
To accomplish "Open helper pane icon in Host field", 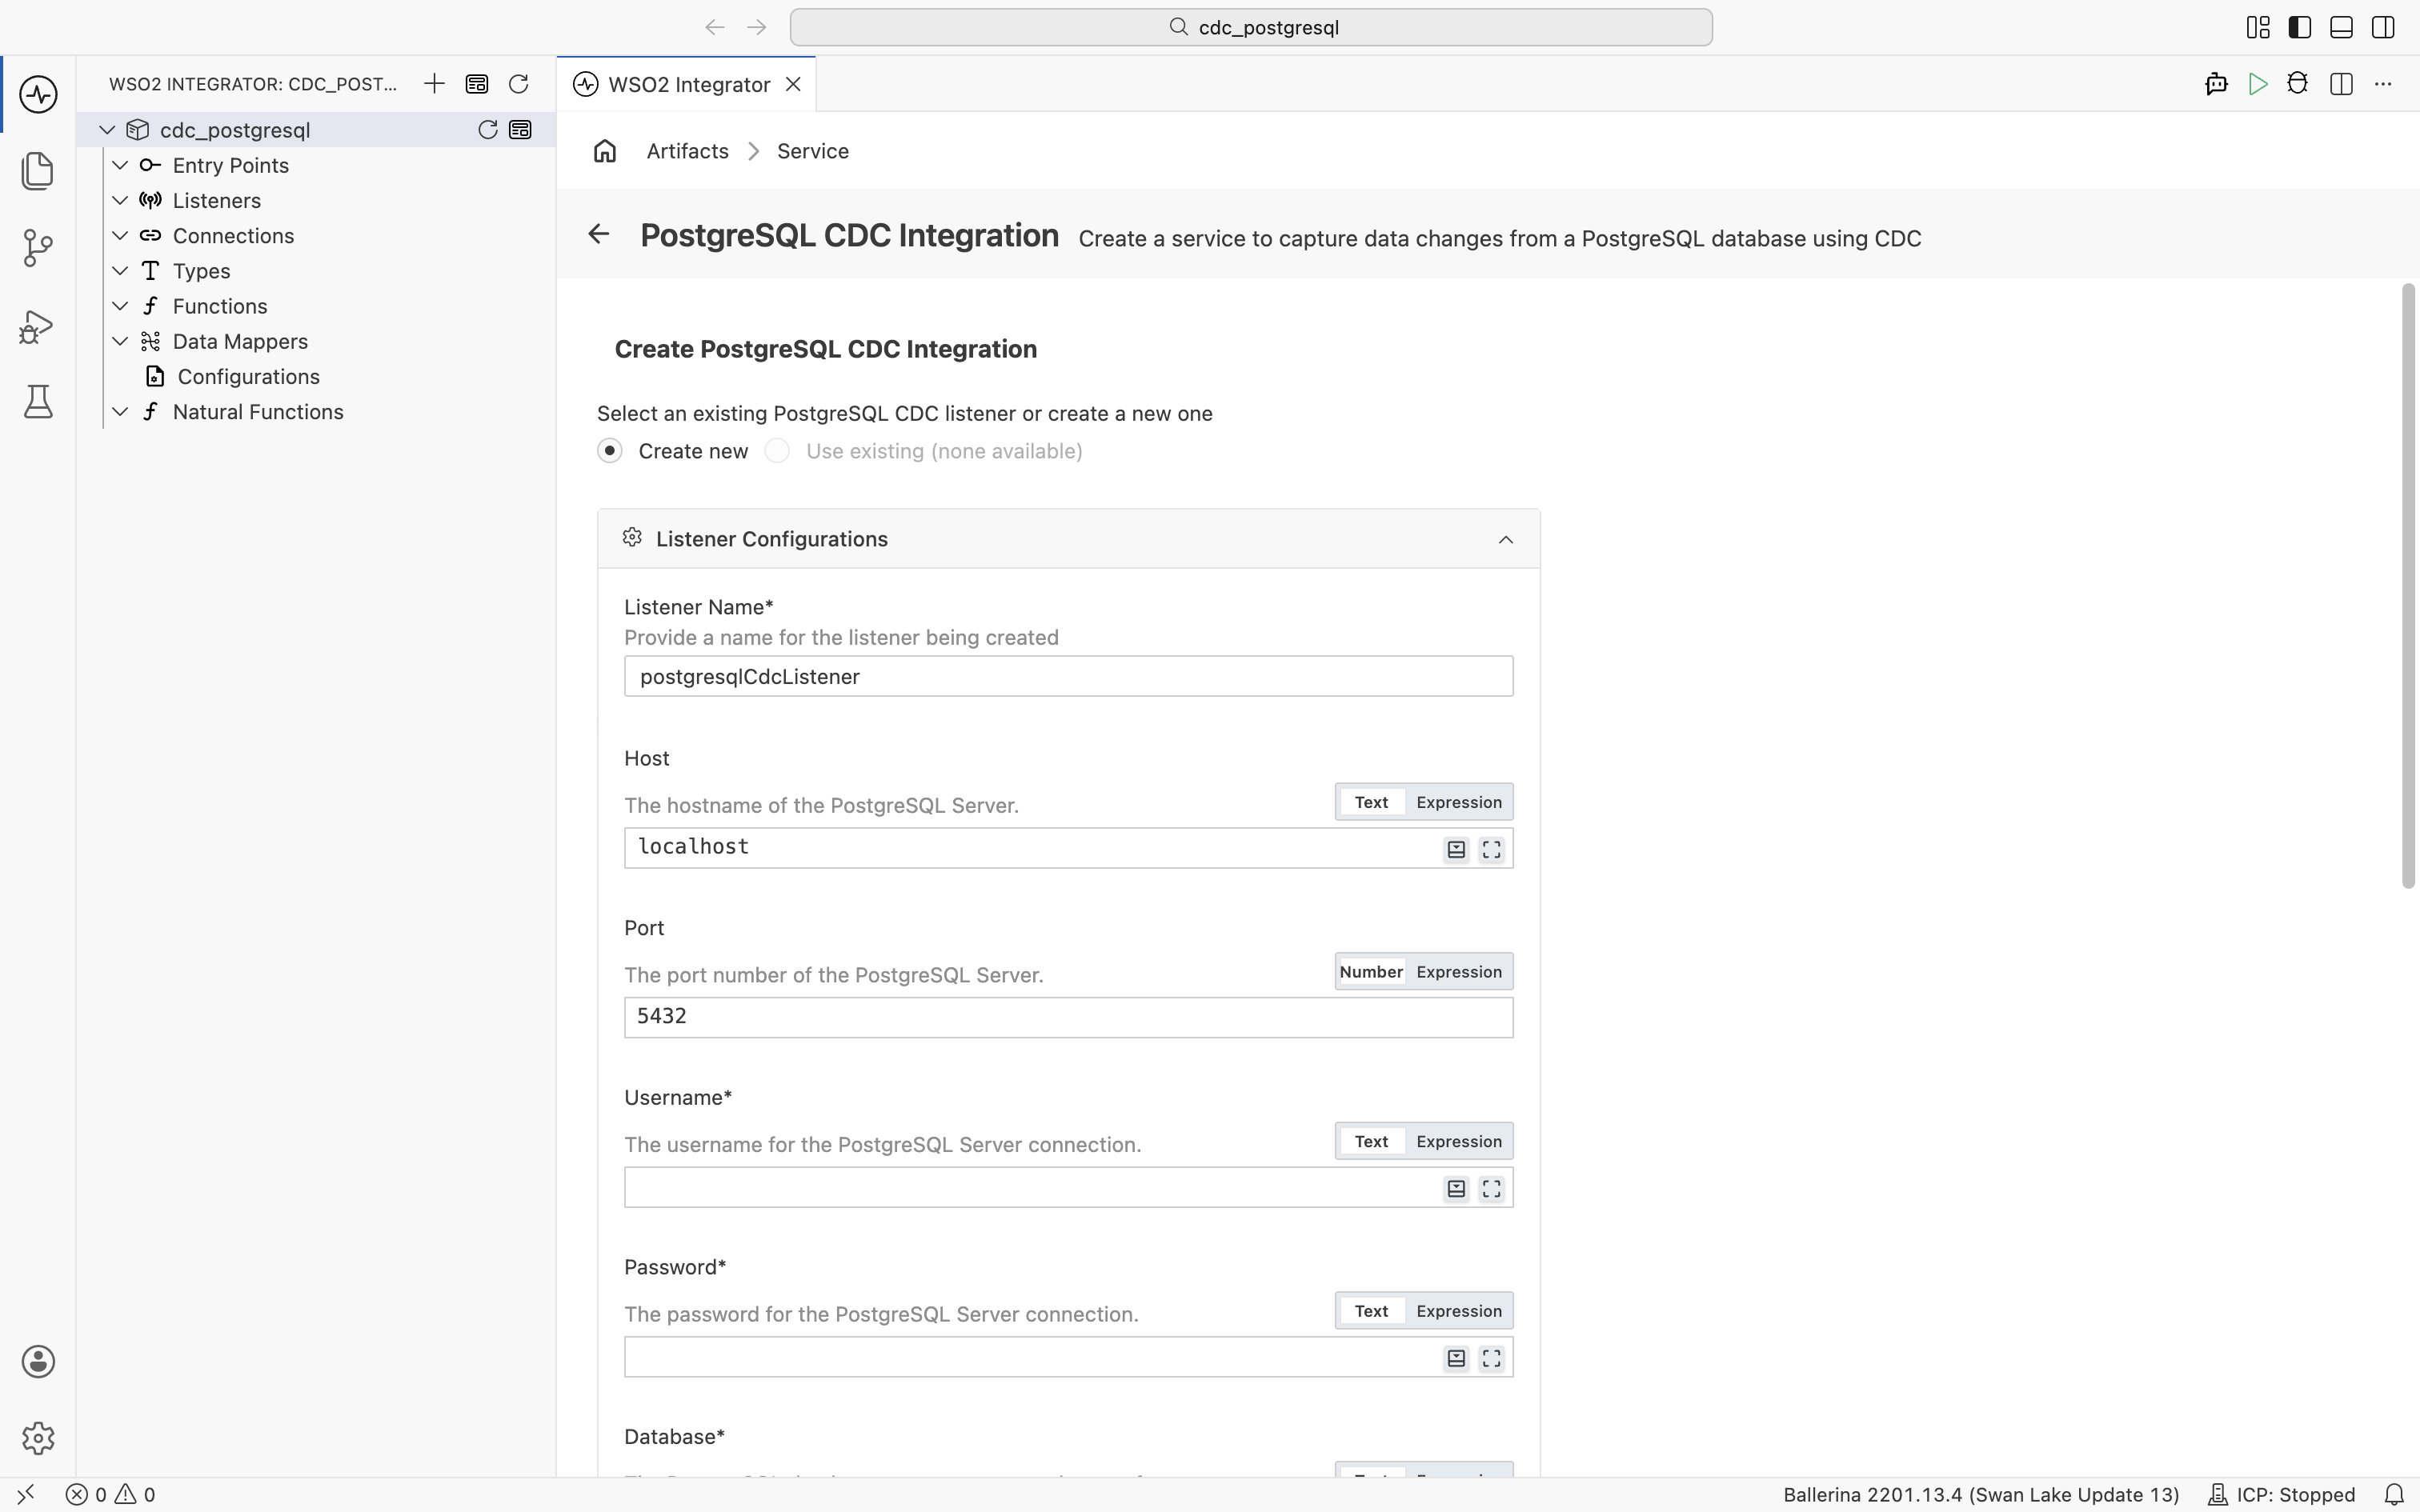I will click(1456, 849).
